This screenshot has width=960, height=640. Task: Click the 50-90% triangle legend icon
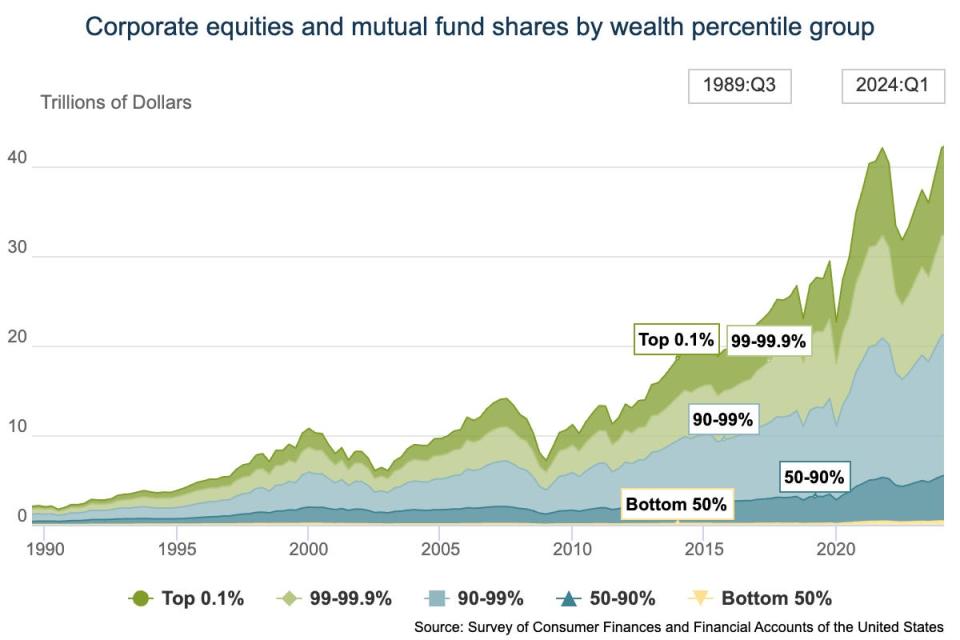pos(568,598)
